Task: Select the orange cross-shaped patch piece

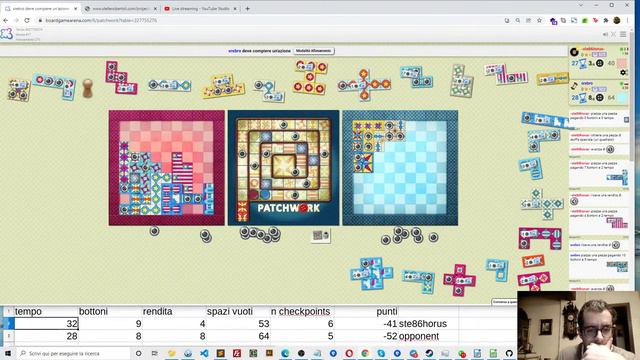Action: [x=364, y=84]
